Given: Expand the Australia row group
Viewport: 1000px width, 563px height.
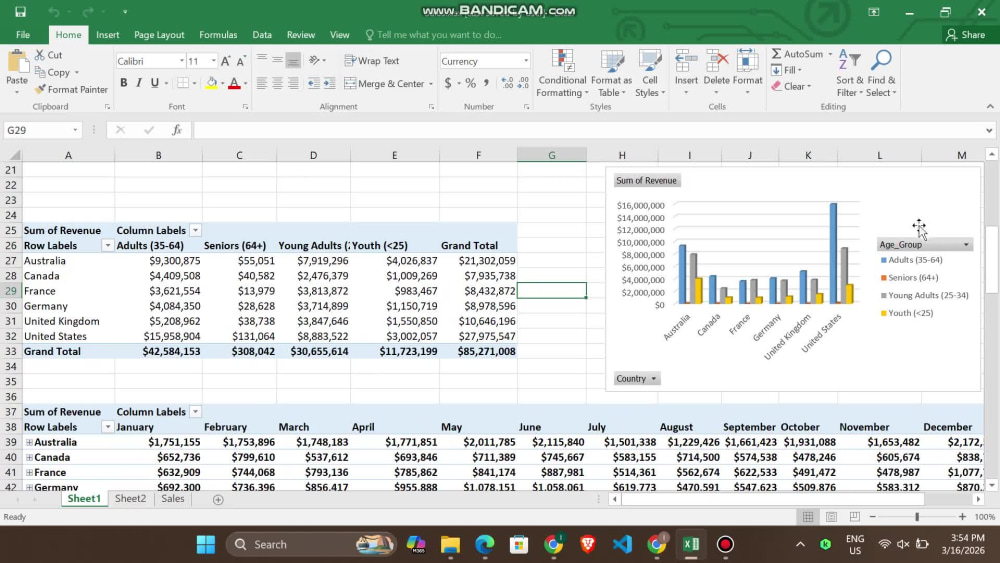Looking at the screenshot, I should click(29, 442).
